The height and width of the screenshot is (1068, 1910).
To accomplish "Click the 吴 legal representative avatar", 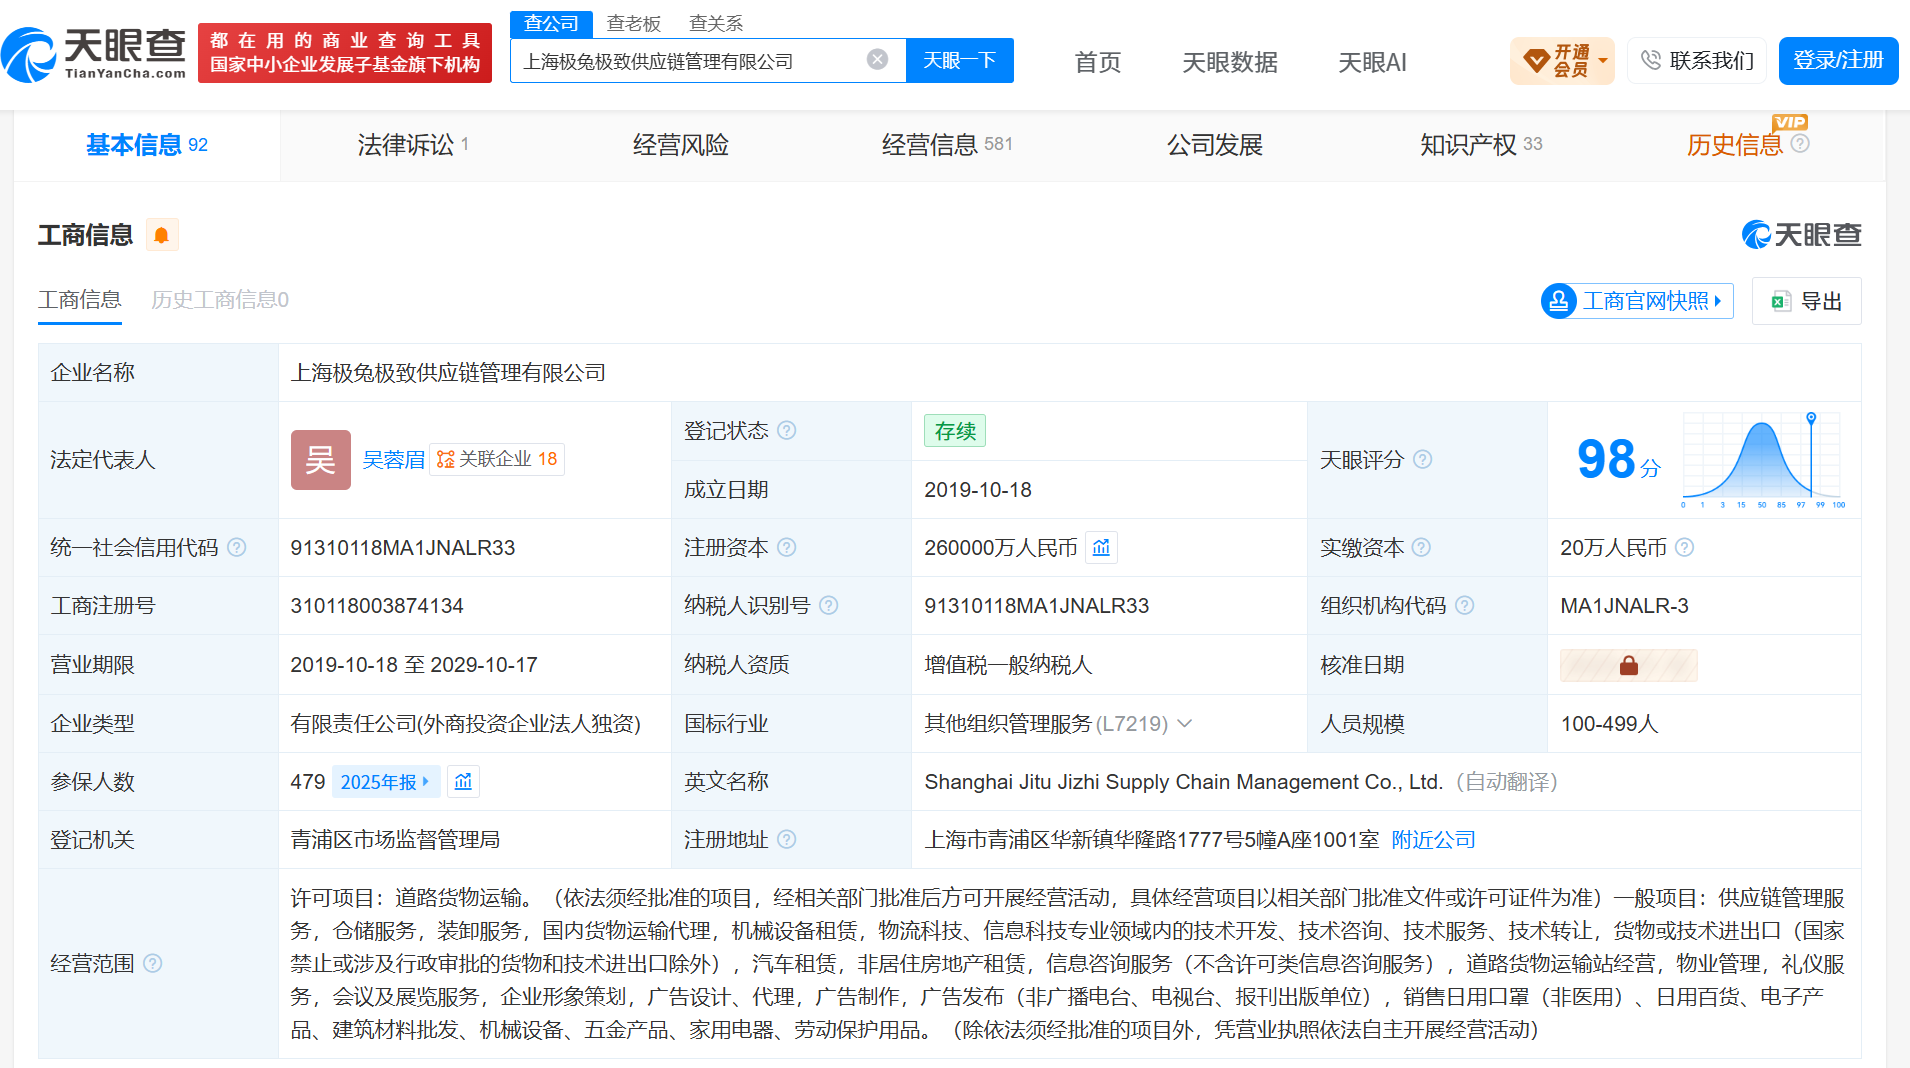I will [321, 460].
